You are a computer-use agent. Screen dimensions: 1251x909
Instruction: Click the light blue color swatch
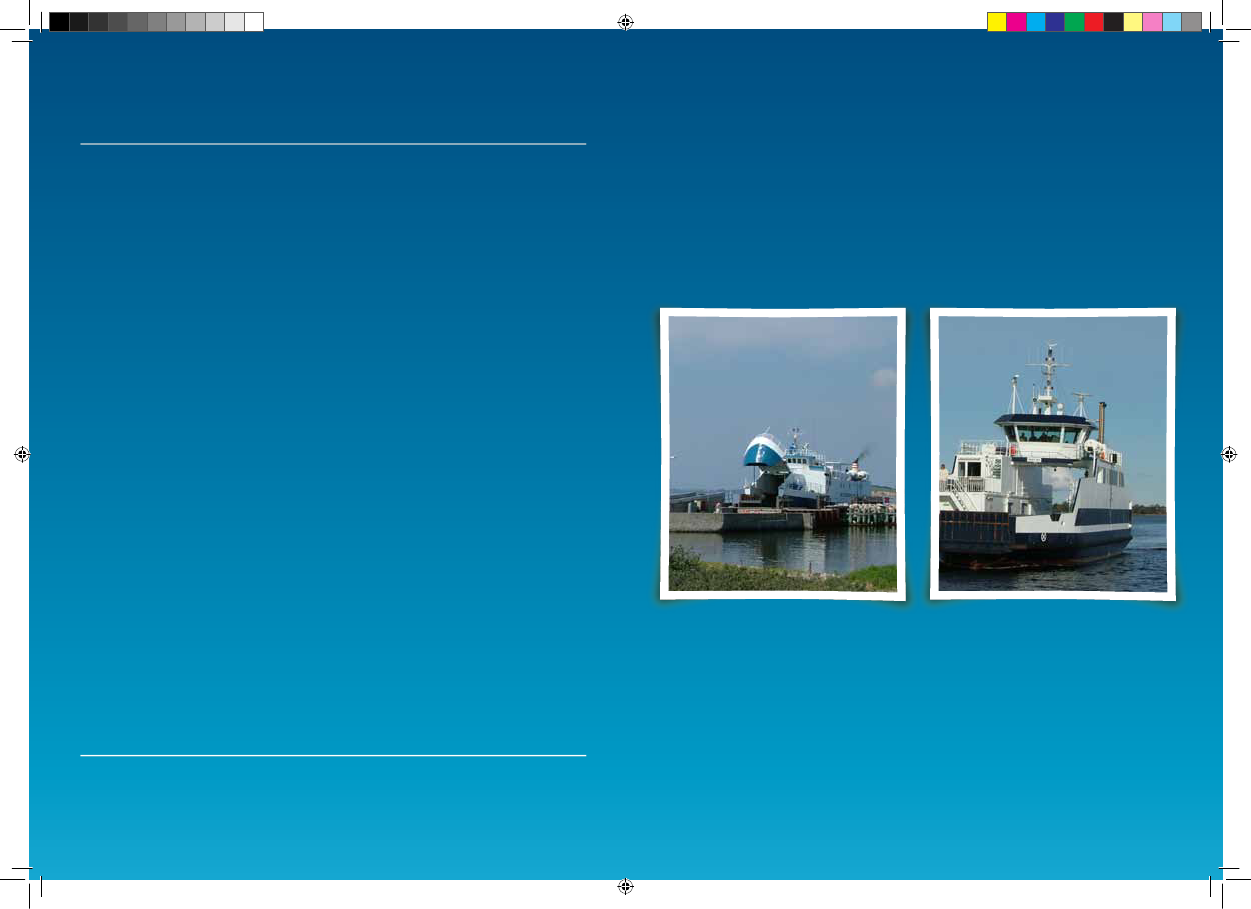(x=1172, y=22)
